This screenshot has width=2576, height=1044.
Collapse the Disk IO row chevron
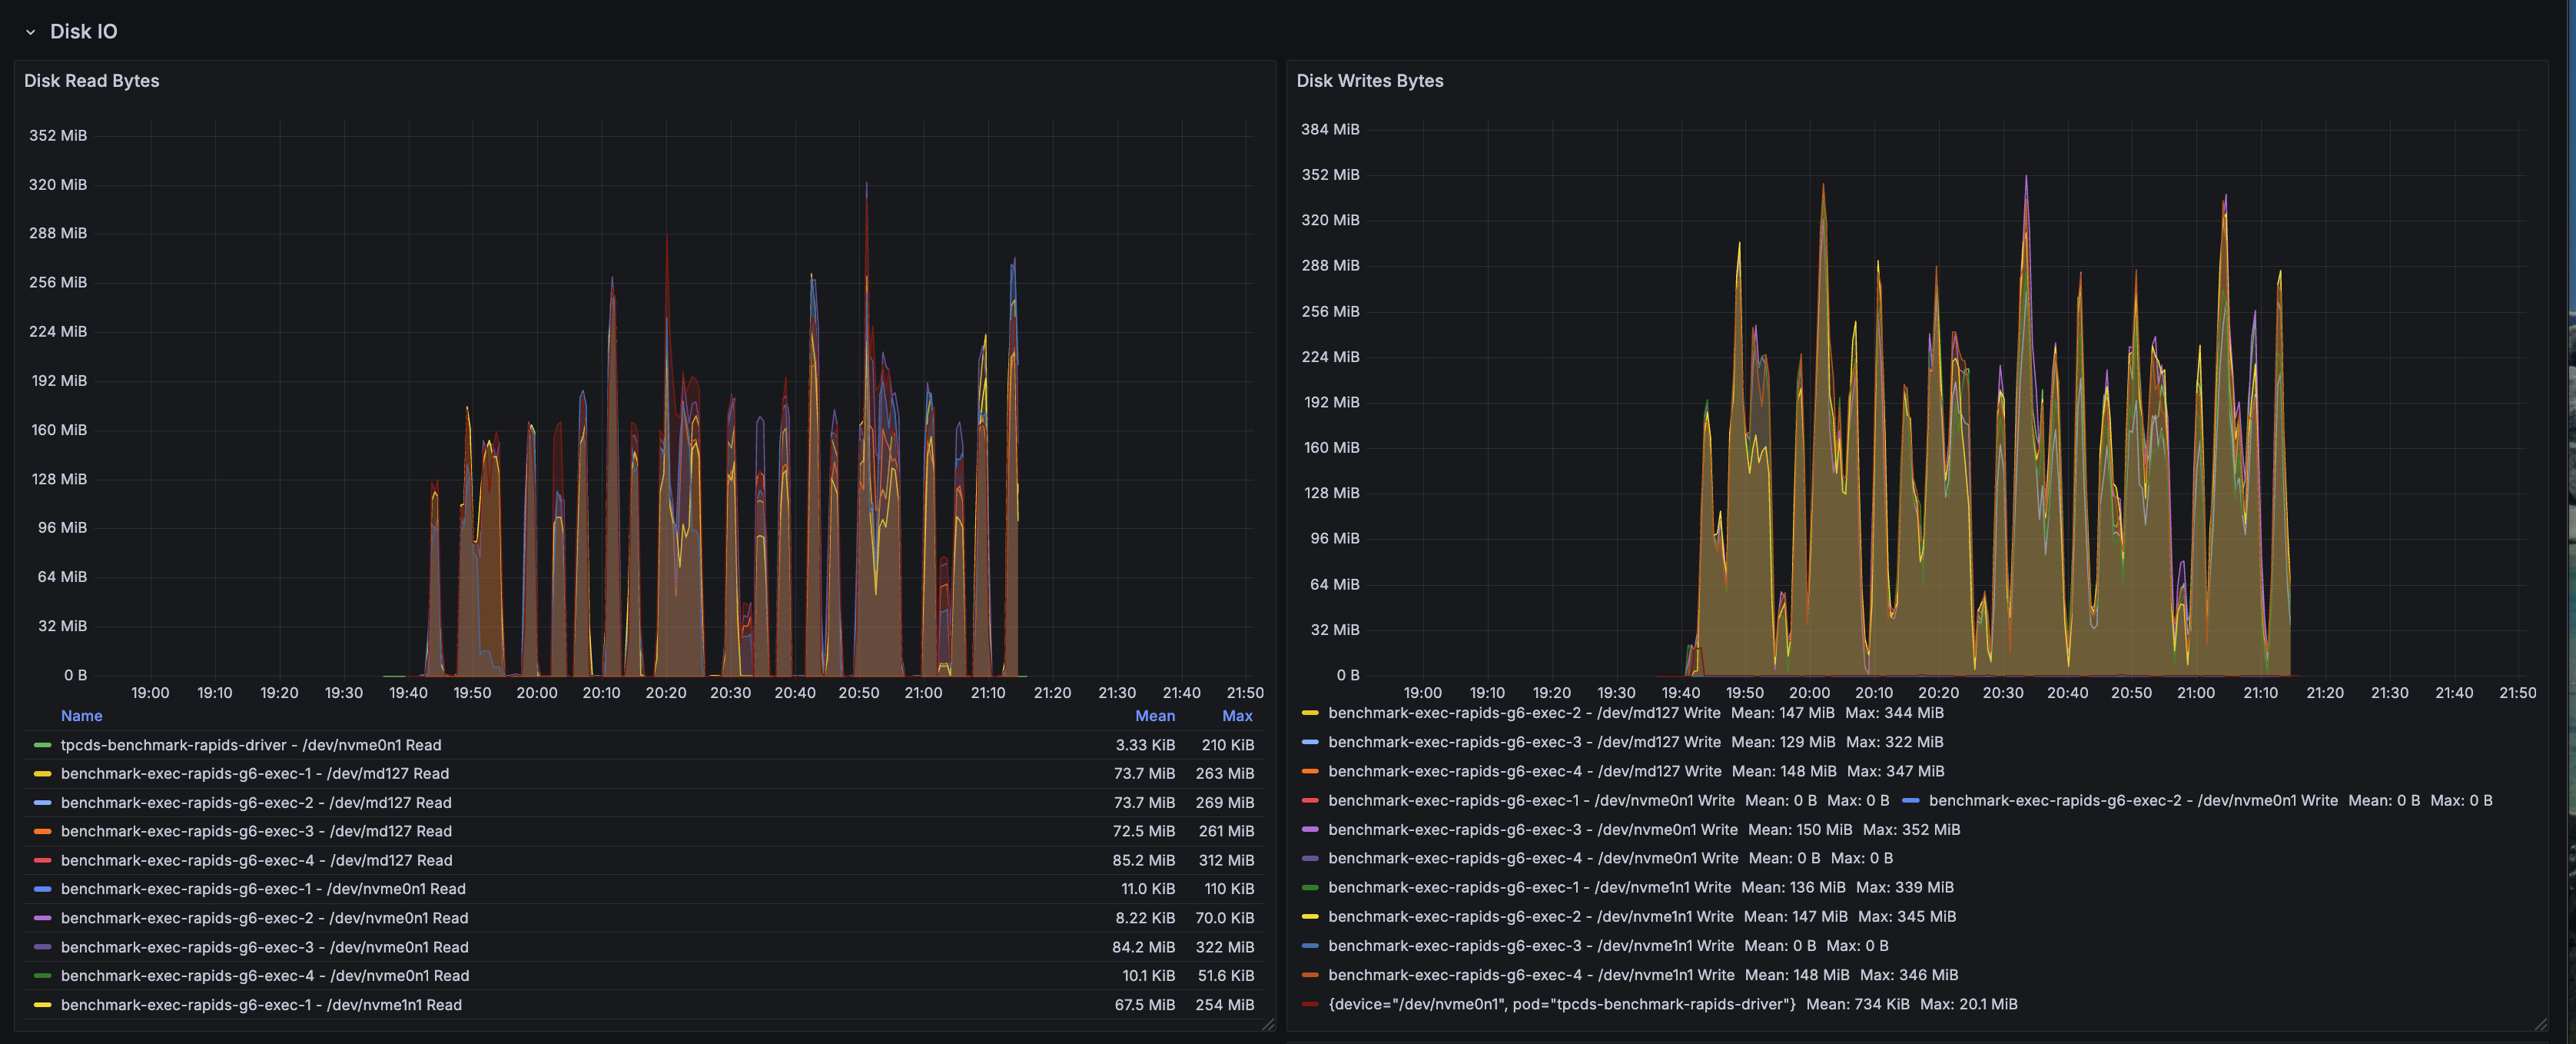[30, 32]
